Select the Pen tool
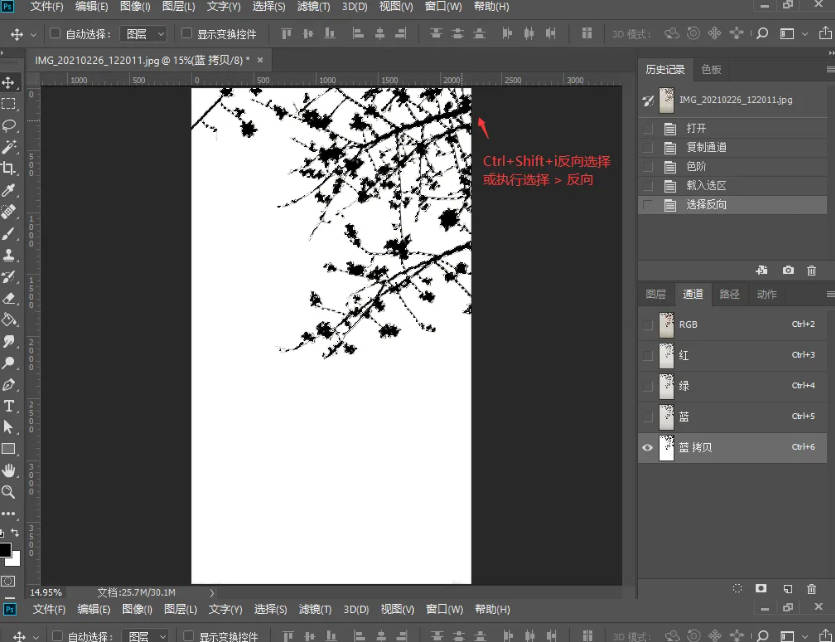Screen dimensions: 835x642 (9, 384)
